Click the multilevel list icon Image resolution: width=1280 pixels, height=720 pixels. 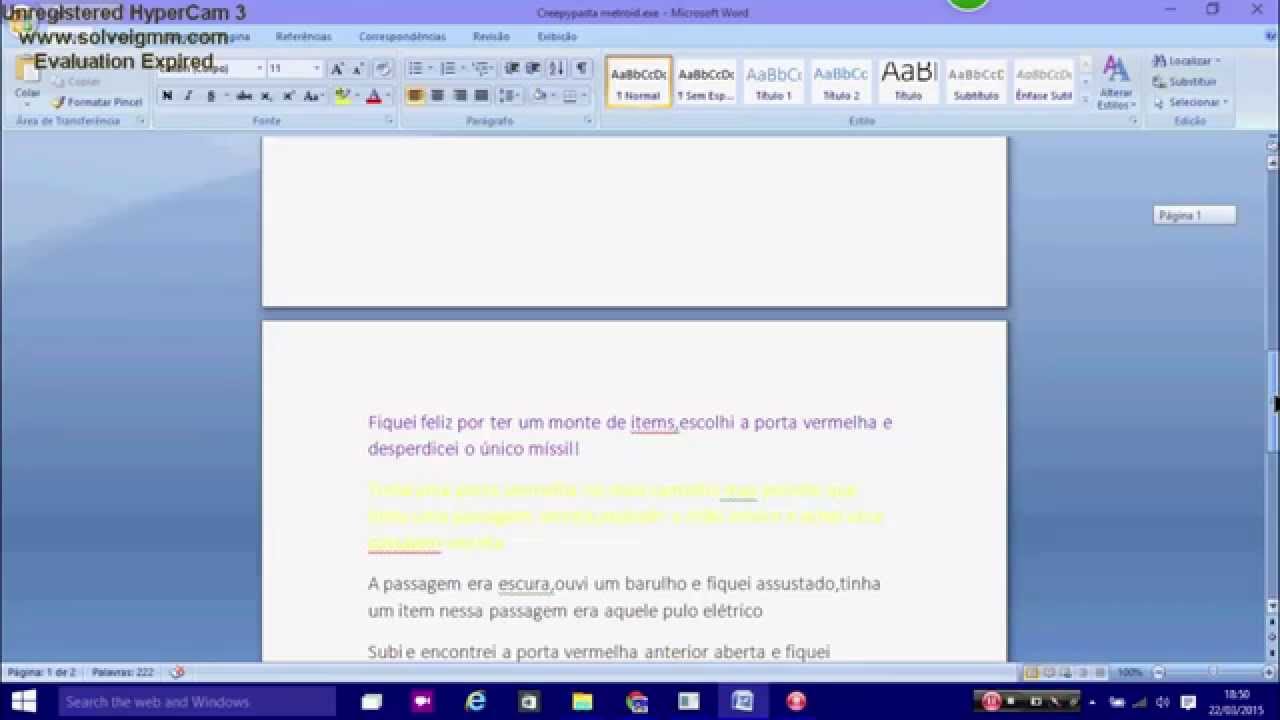click(481, 69)
